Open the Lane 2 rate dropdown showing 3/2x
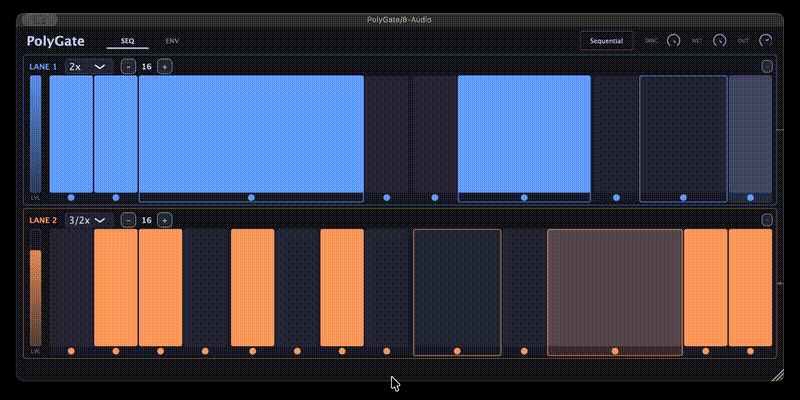The image size is (800, 400). click(x=89, y=220)
